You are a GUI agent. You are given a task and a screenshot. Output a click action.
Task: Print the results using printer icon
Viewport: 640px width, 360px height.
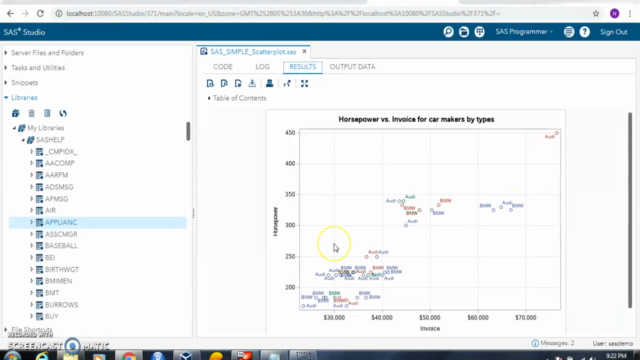click(x=269, y=84)
